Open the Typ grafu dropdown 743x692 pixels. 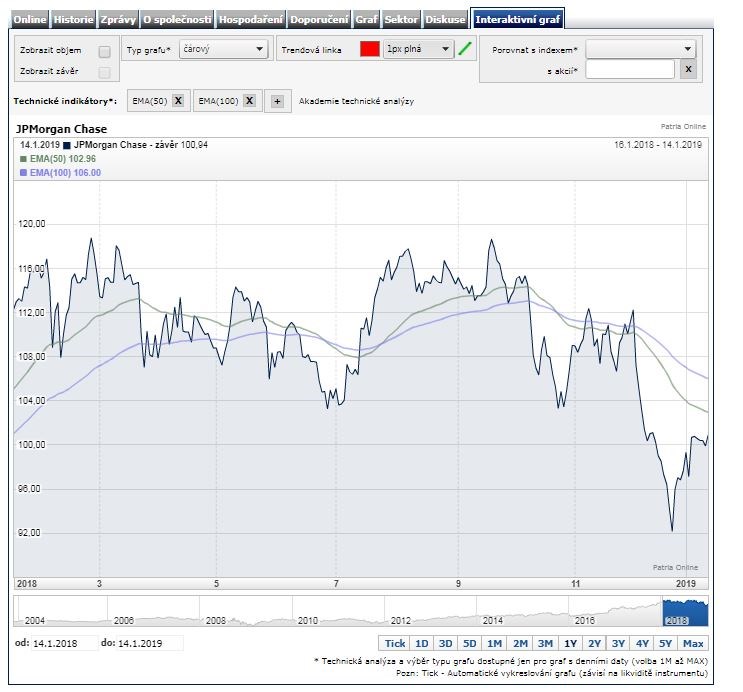223,49
